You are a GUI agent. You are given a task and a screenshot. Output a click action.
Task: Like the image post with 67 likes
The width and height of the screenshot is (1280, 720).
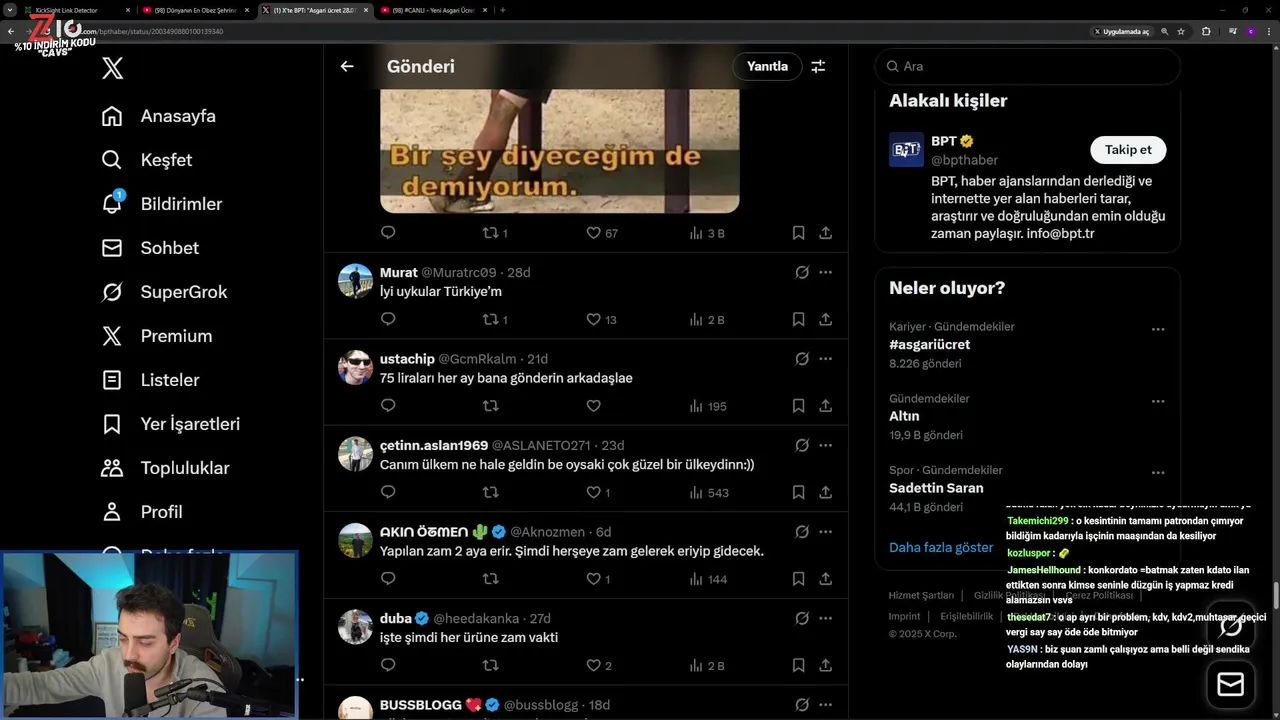(602, 233)
